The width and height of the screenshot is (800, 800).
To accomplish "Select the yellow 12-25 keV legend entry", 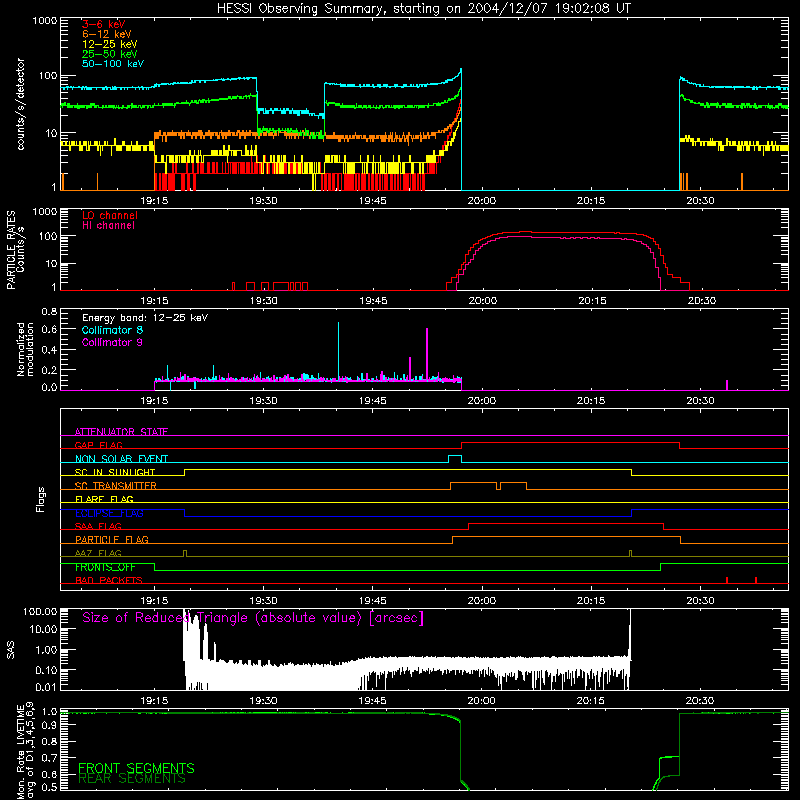I will [x=110, y=44].
